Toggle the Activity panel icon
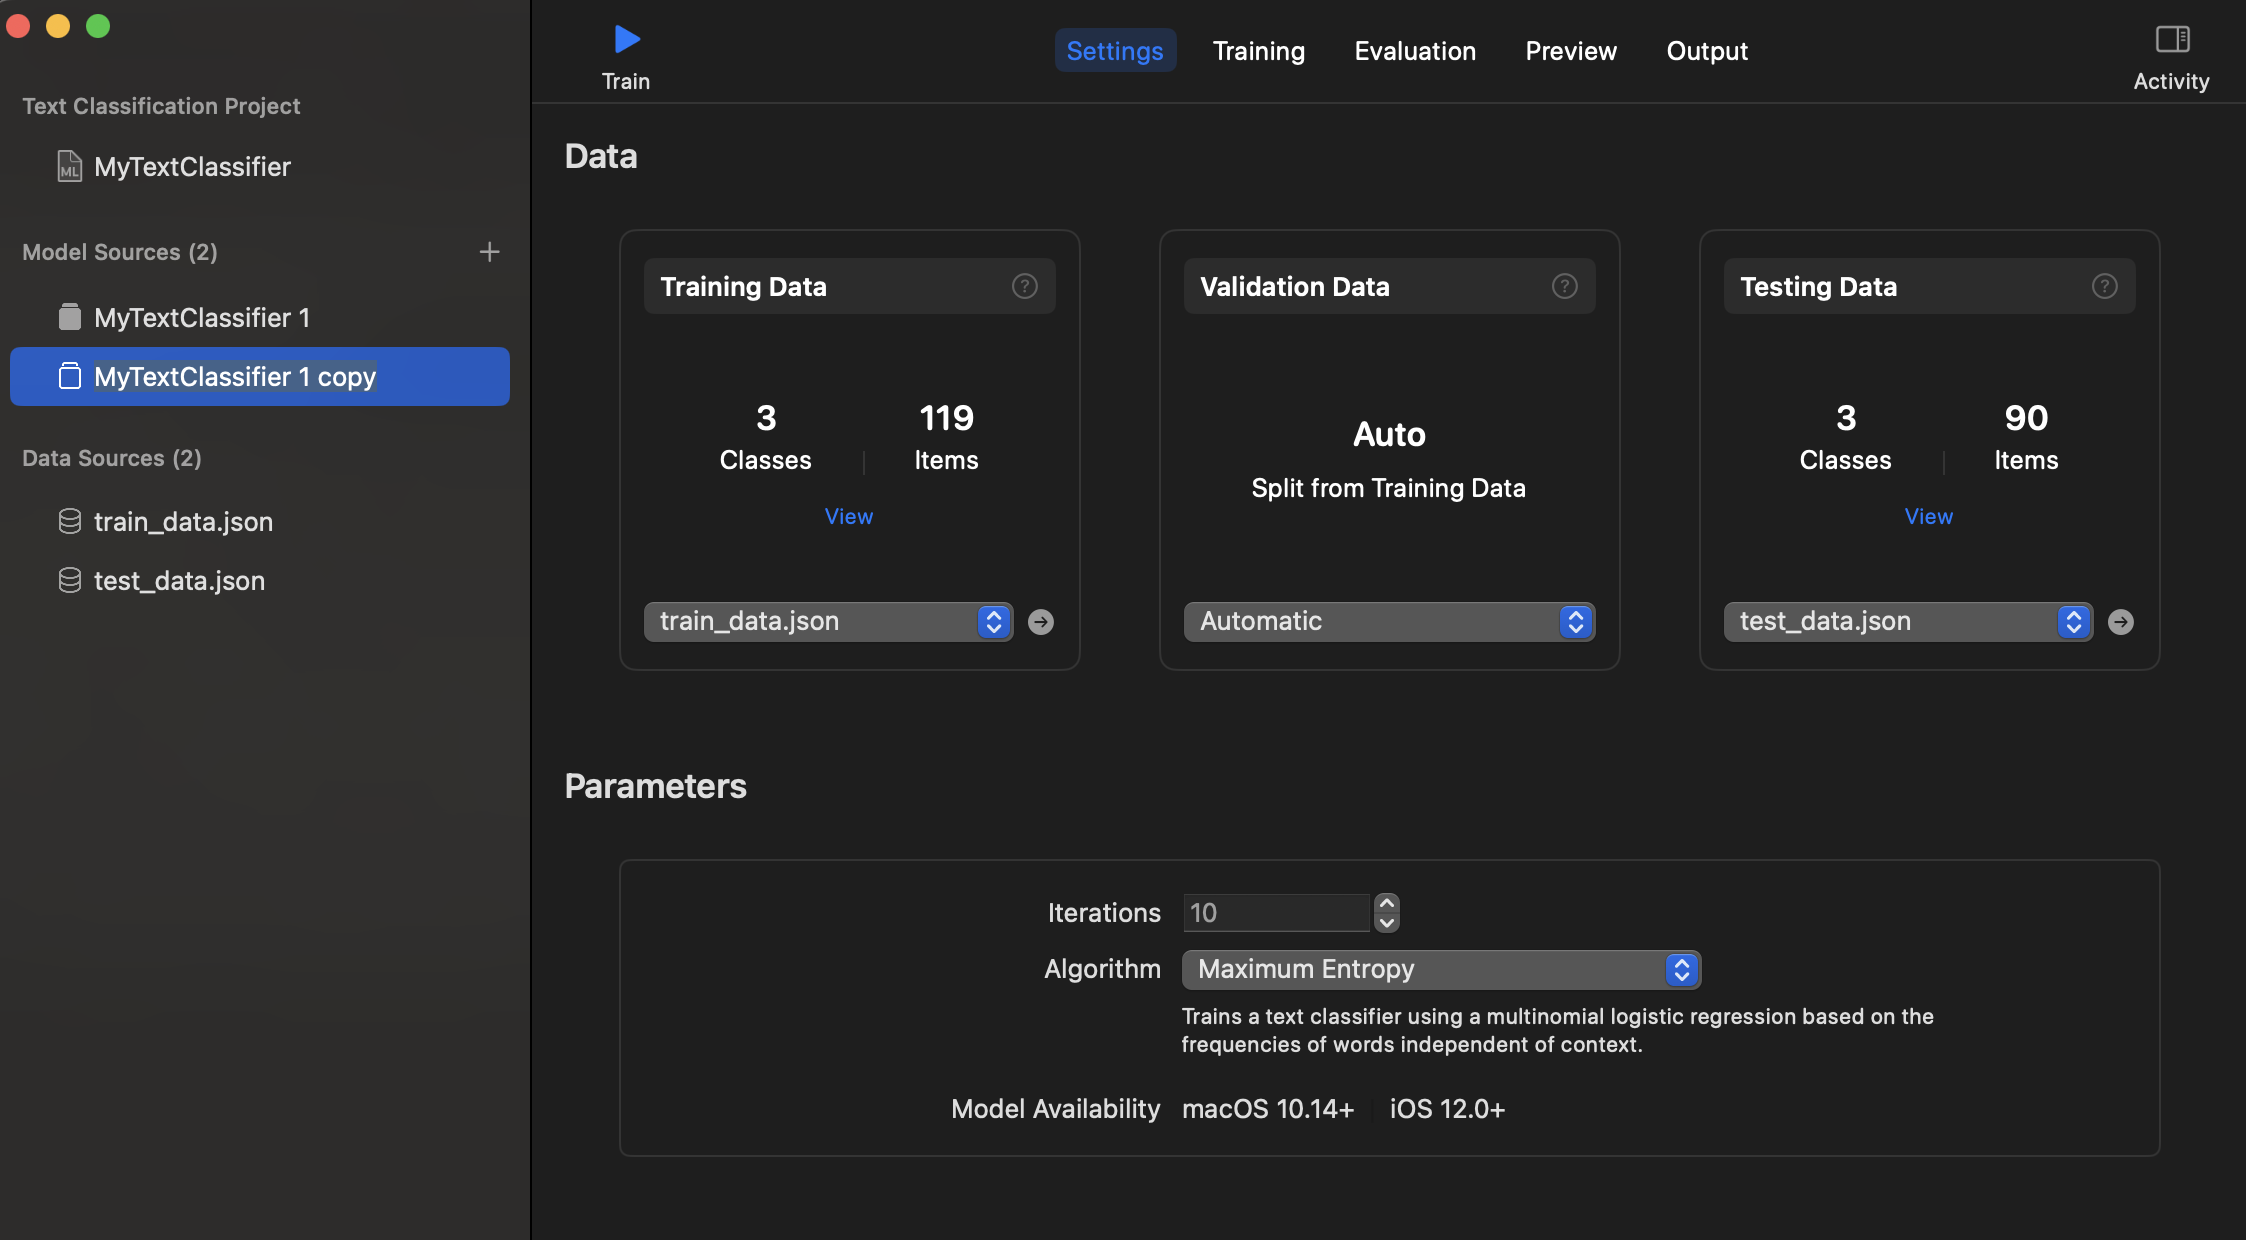 (2171, 40)
